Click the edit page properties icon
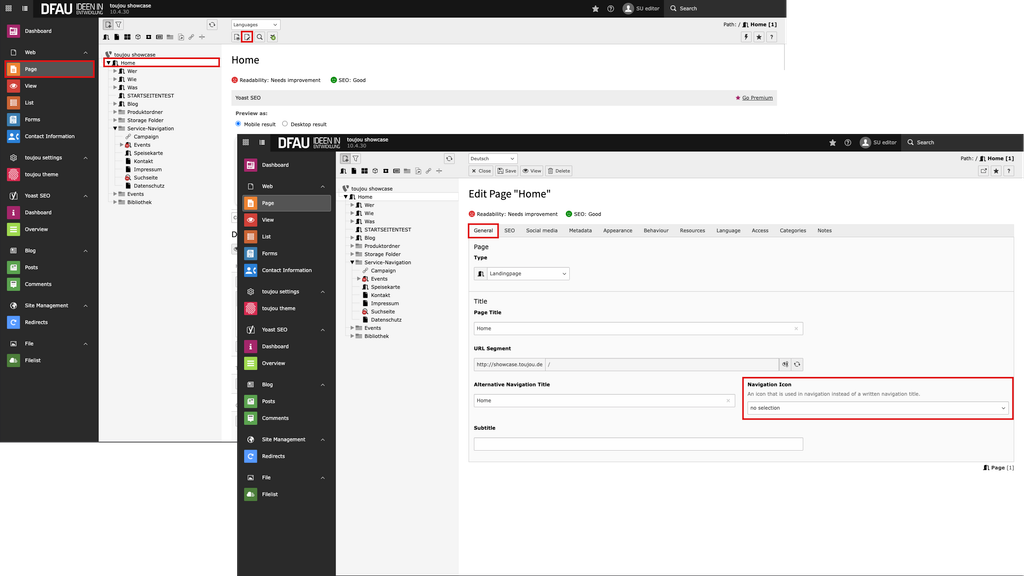Image resolution: width=1024 pixels, height=576 pixels. click(247, 37)
